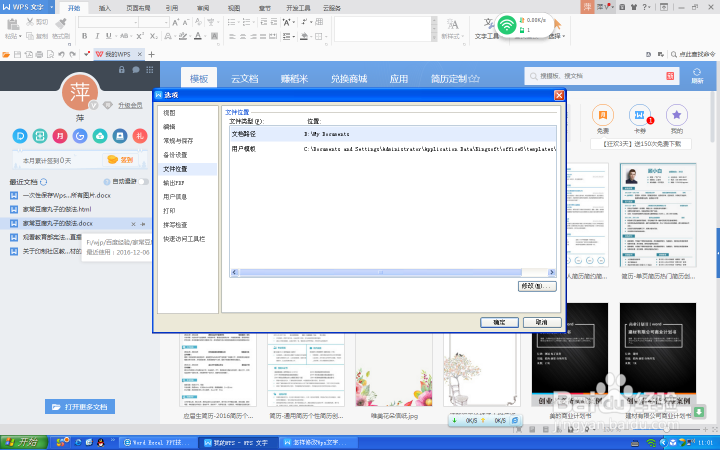
Task: Open the underline style dropdown arrow
Action: click(x=114, y=36)
